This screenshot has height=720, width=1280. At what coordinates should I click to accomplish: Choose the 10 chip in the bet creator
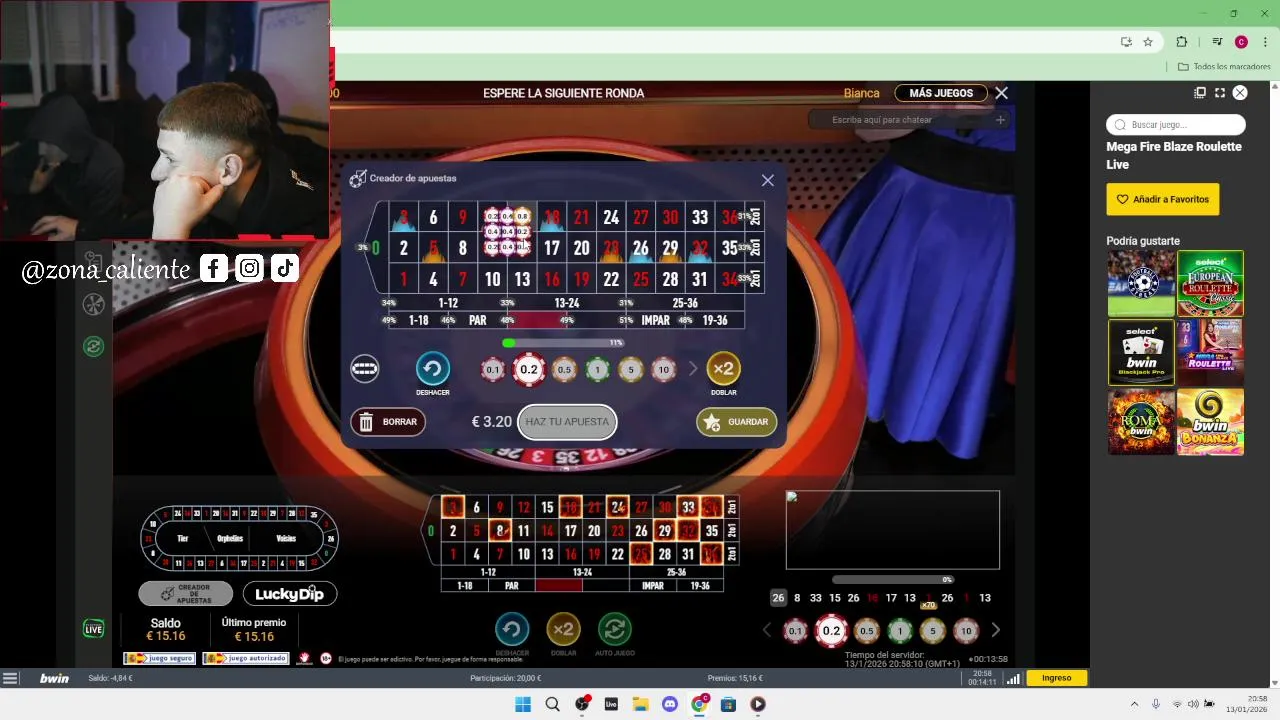(x=664, y=370)
